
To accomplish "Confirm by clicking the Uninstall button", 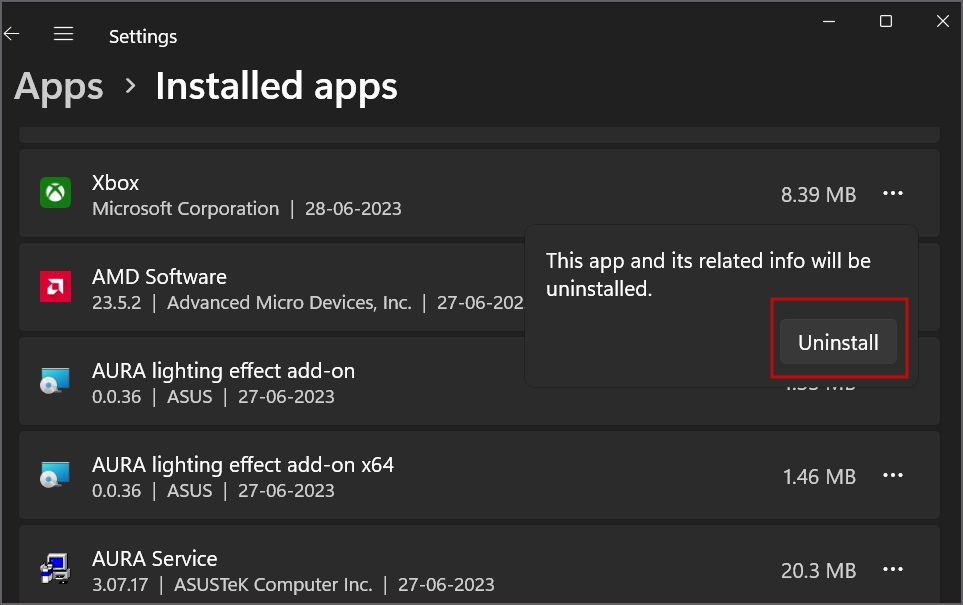I will 838,342.
